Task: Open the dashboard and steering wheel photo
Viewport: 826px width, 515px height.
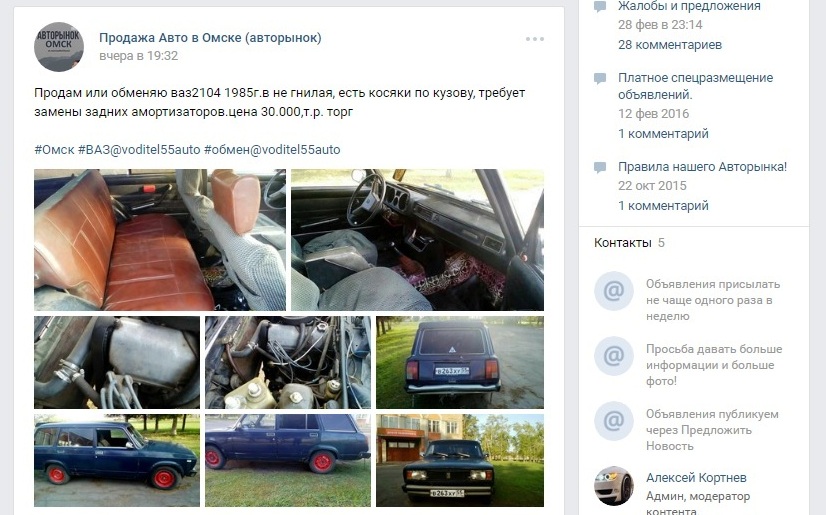Action: point(417,240)
